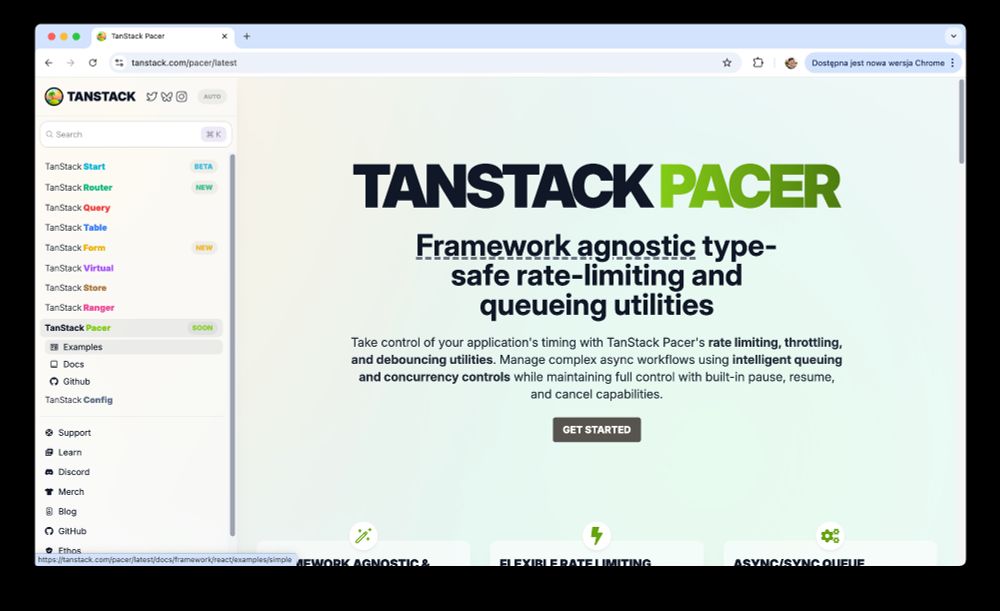Viewport: 1000px width, 611px height.
Task: Click the site information icon in address bar
Action: tap(119, 63)
